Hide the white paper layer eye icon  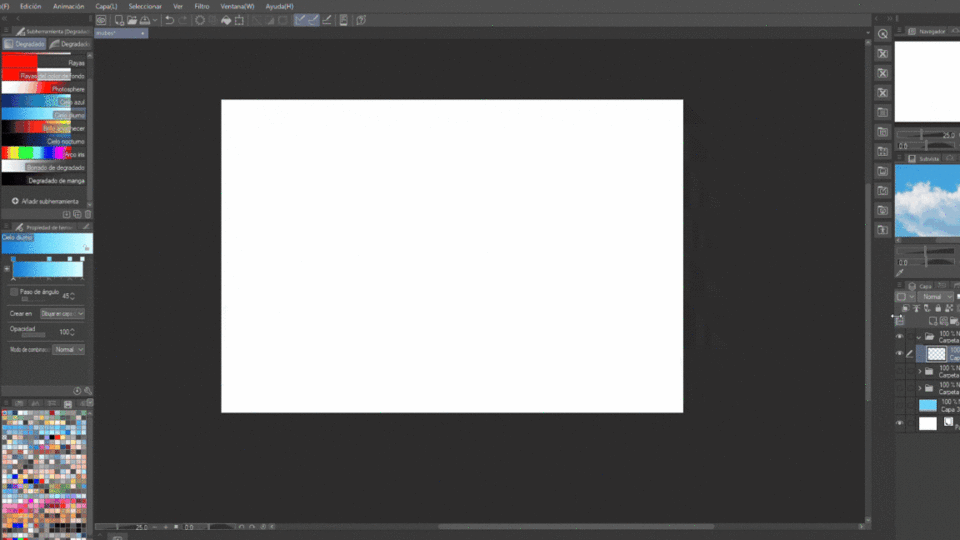click(x=899, y=423)
